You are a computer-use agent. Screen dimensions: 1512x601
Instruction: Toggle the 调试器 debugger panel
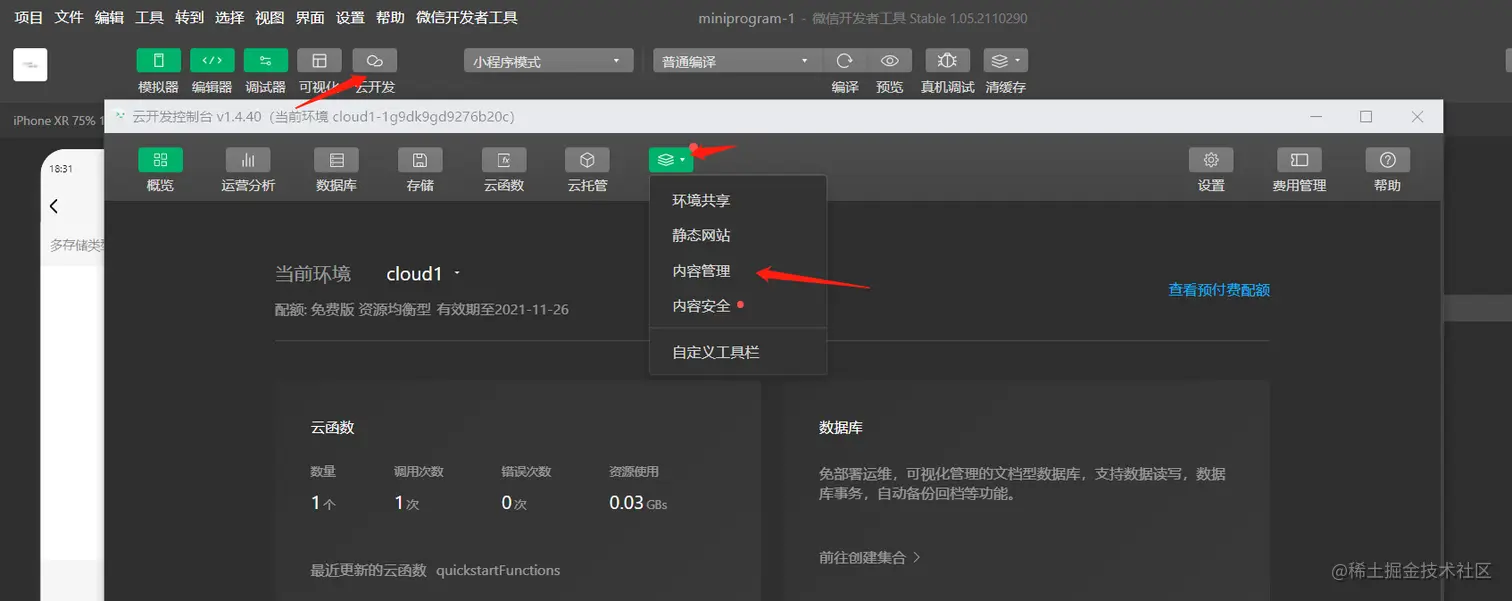pyautogui.click(x=266, y=61)
